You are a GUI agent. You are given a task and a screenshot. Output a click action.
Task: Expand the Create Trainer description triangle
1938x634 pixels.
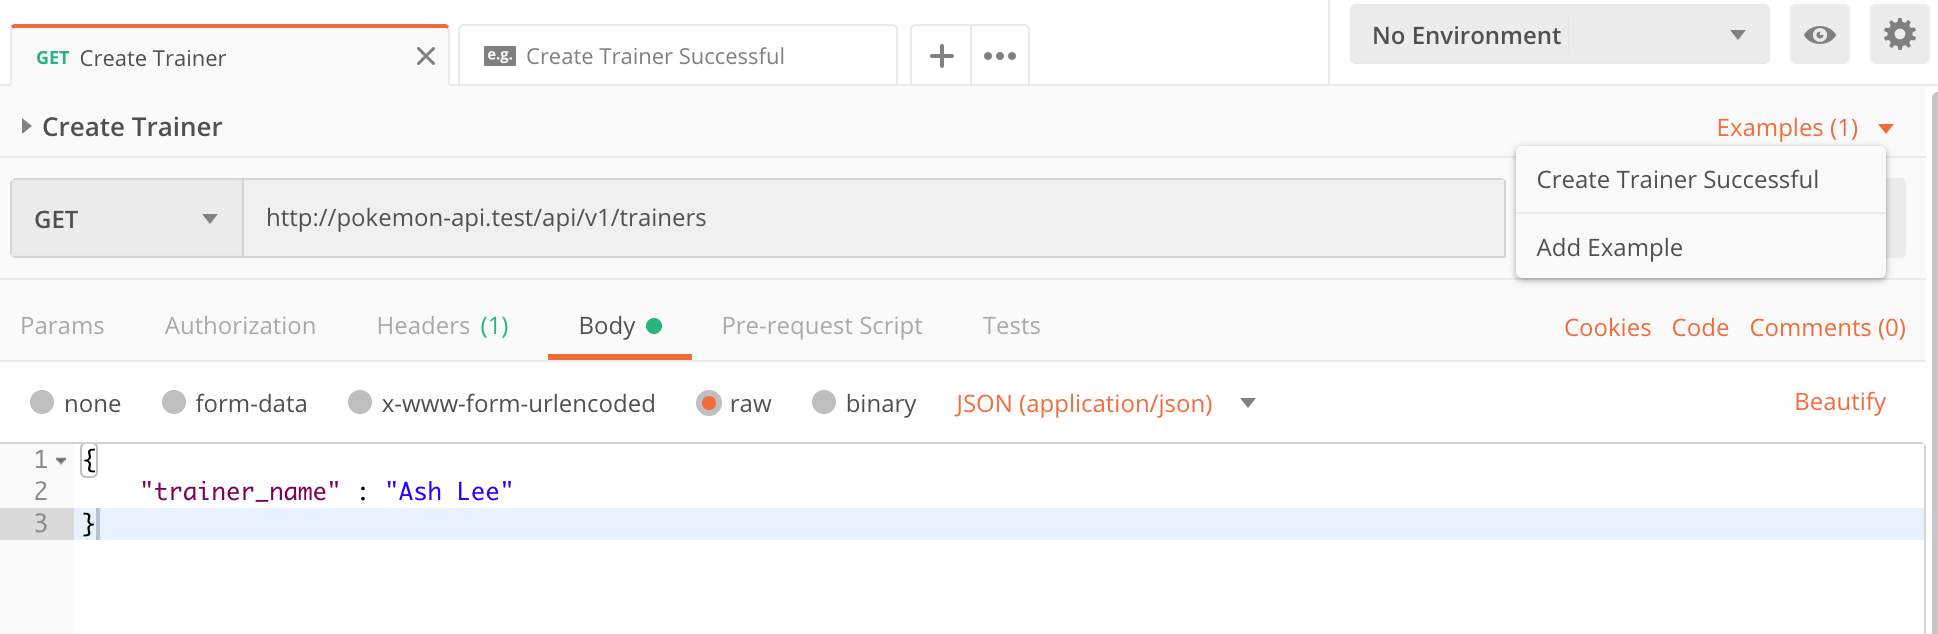[27, 127]
